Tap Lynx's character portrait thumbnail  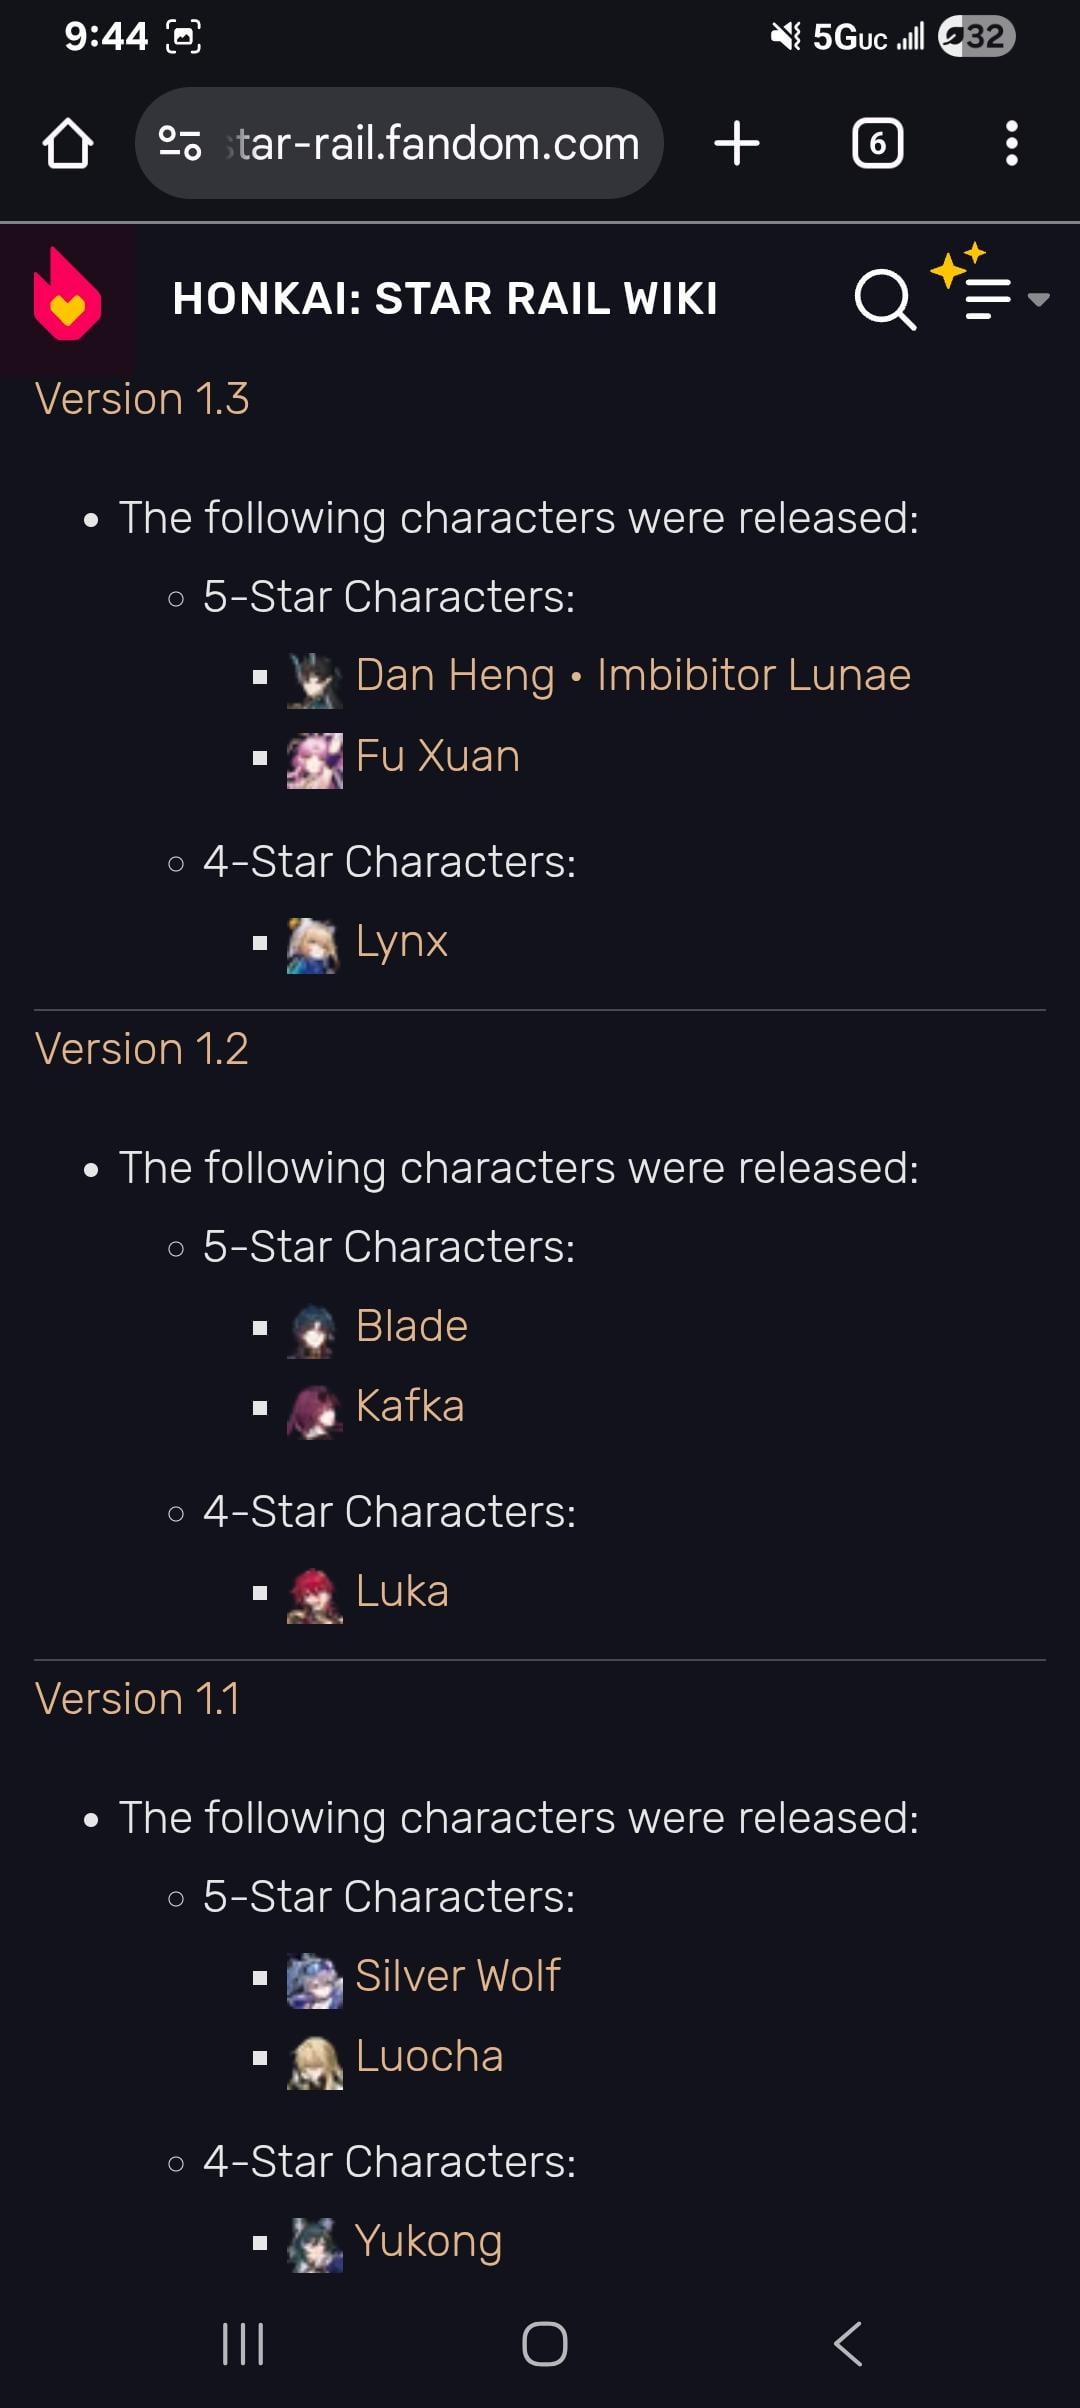pyautogui.click(x=314, y=945)
